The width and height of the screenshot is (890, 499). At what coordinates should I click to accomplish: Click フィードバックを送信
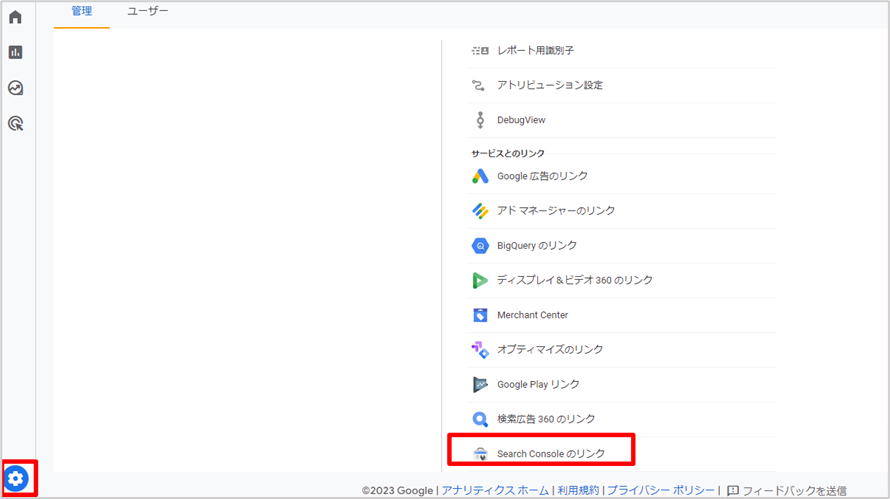click(x=795, y=490)
